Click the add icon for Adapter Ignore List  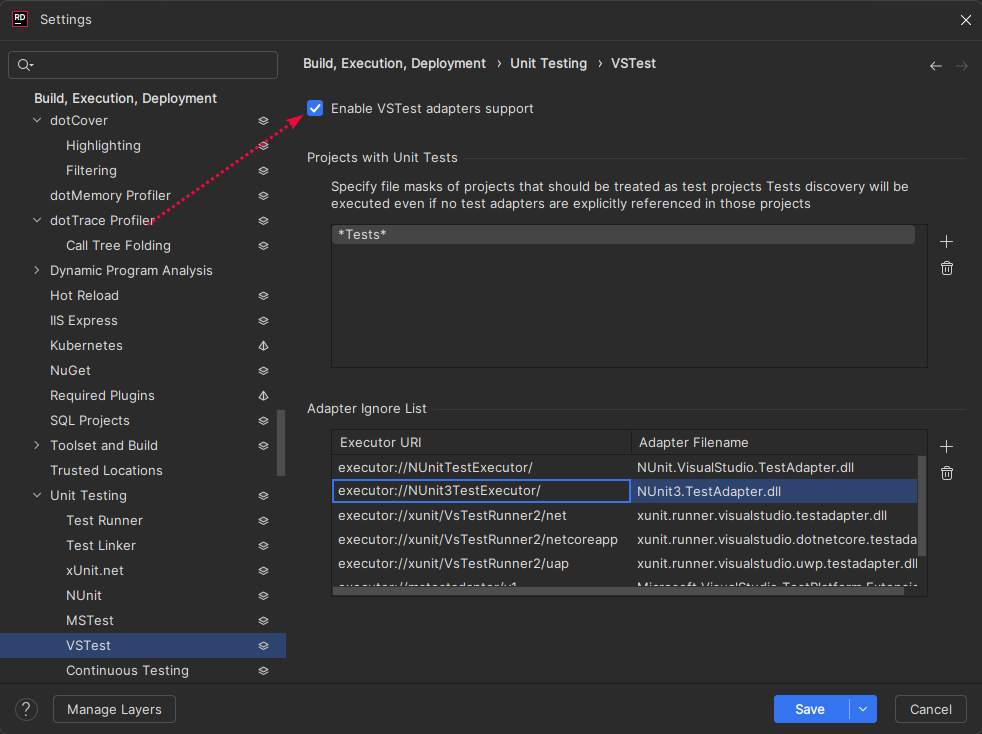[947, 447]
